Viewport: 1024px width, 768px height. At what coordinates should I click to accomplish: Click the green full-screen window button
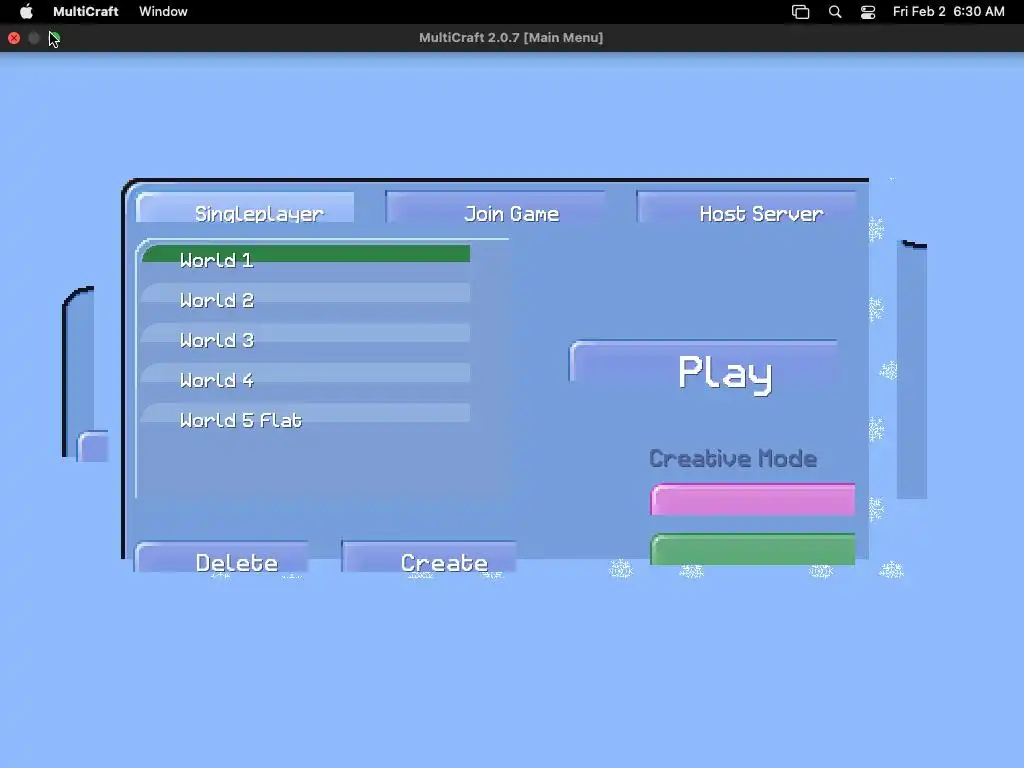pos(54,38)
